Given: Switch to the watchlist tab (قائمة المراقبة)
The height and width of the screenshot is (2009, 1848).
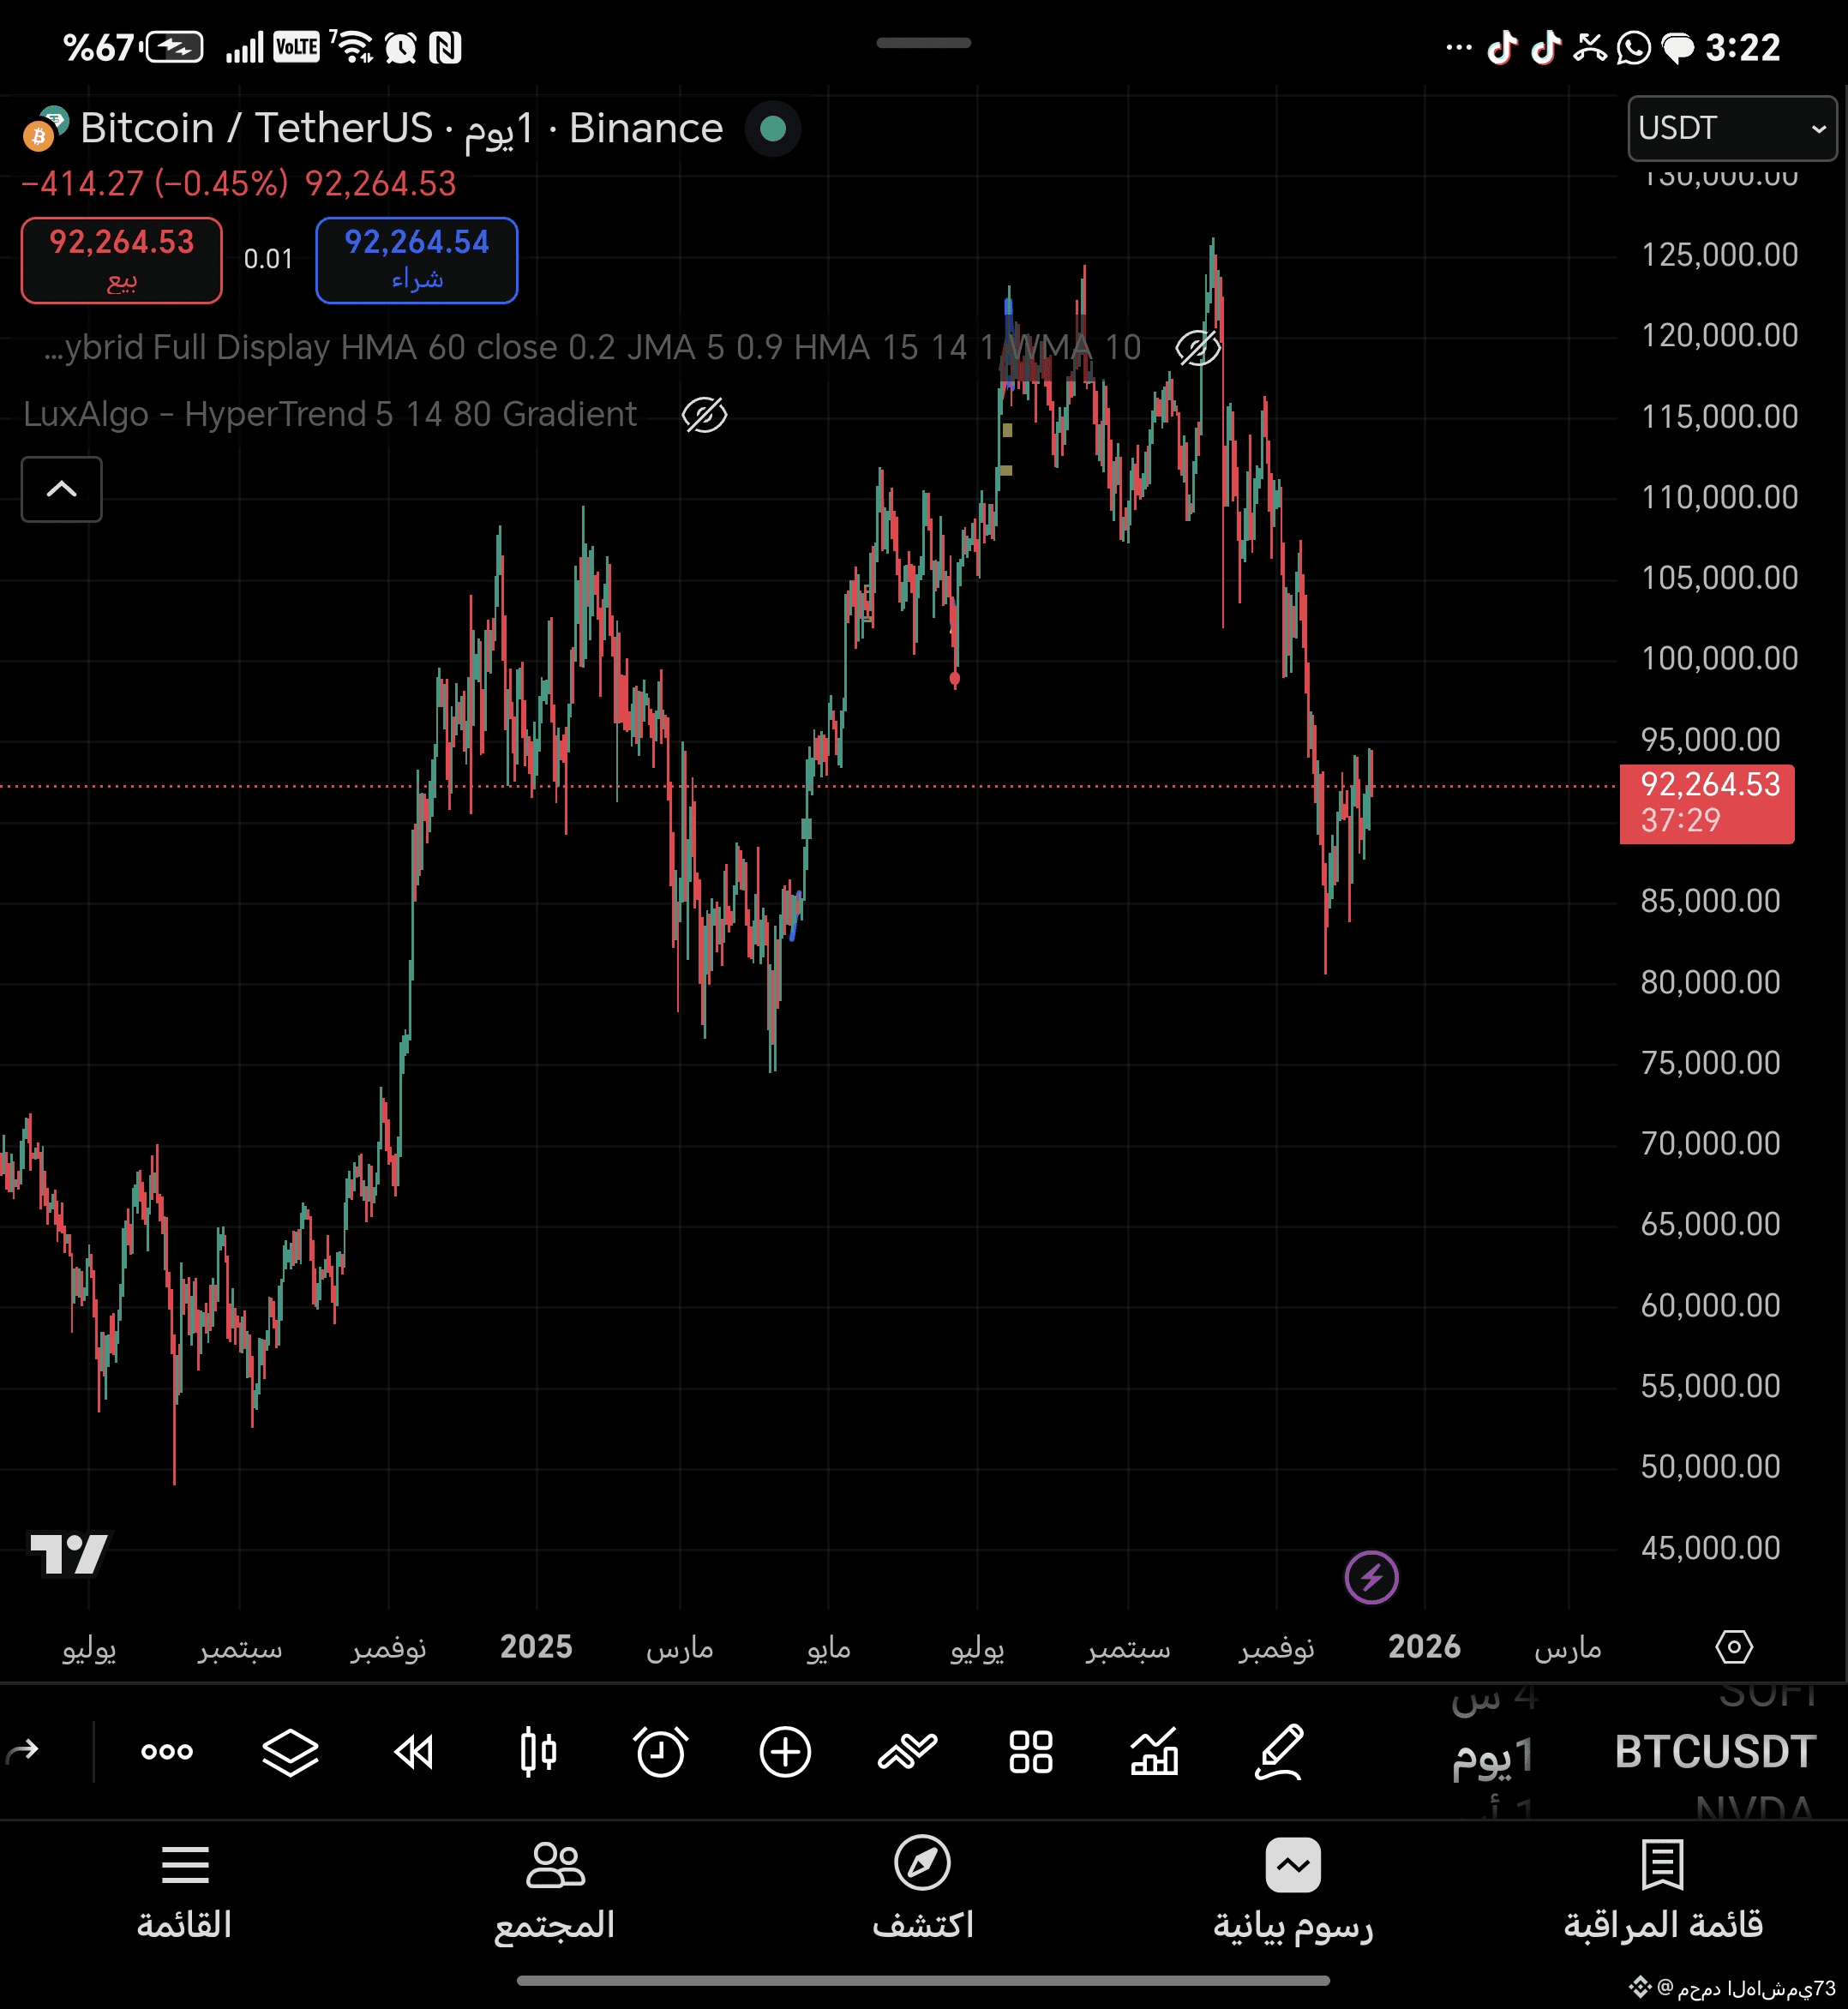Looking at the screenshot, I should pos(1663,1888).
